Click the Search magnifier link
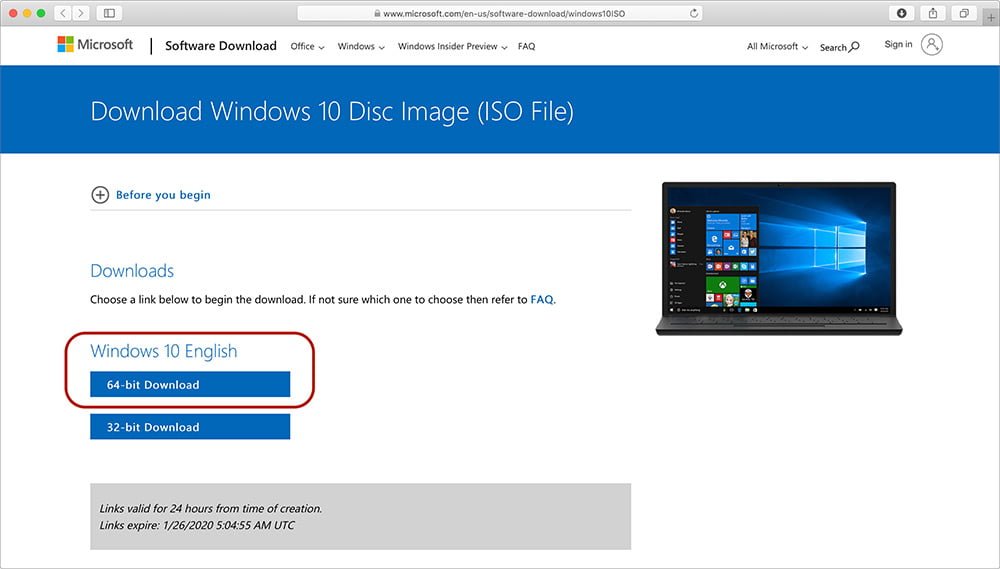Image resolution: width=1000 pixels, height=569 pixels. [839, 47]
